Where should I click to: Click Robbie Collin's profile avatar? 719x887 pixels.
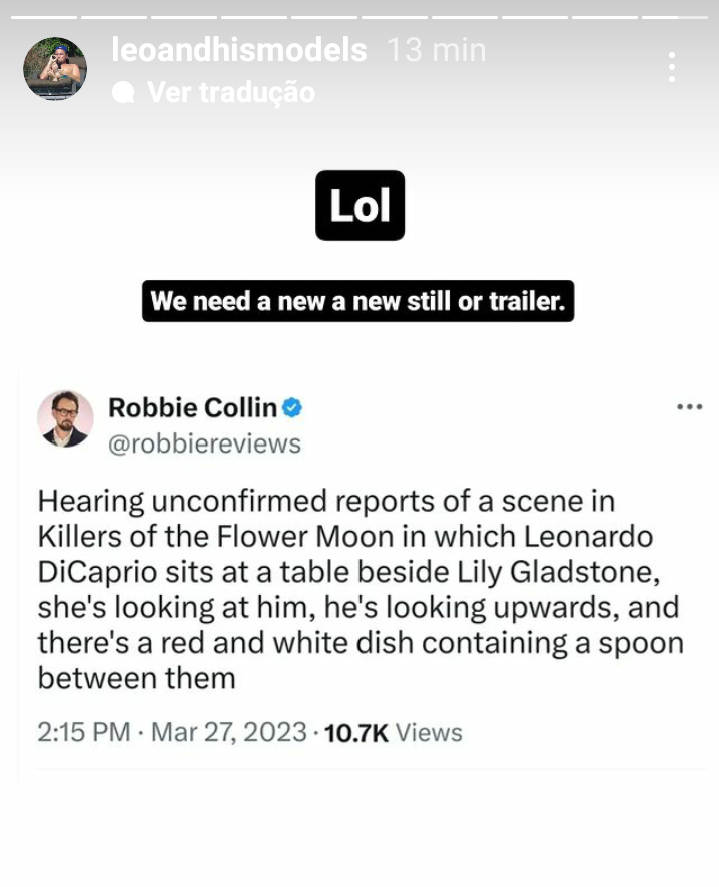point(65,418)
